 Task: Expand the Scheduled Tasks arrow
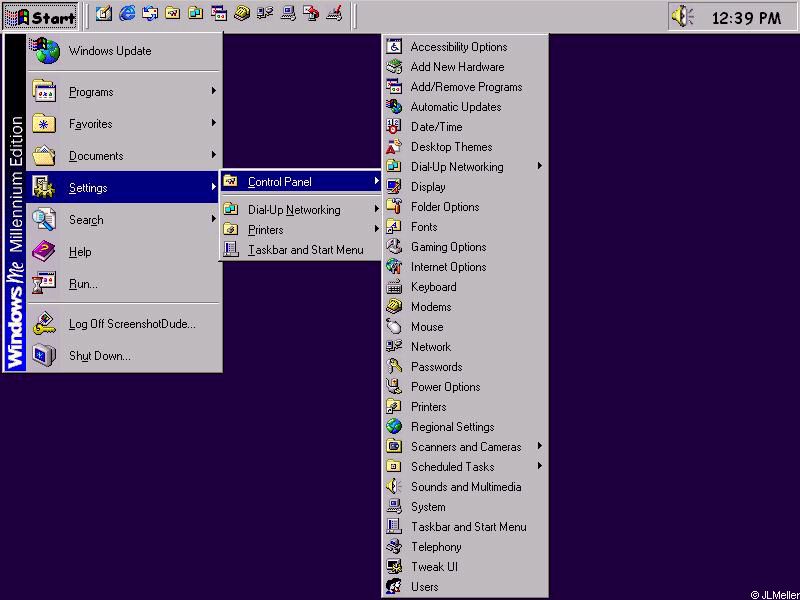coord(540,466)
